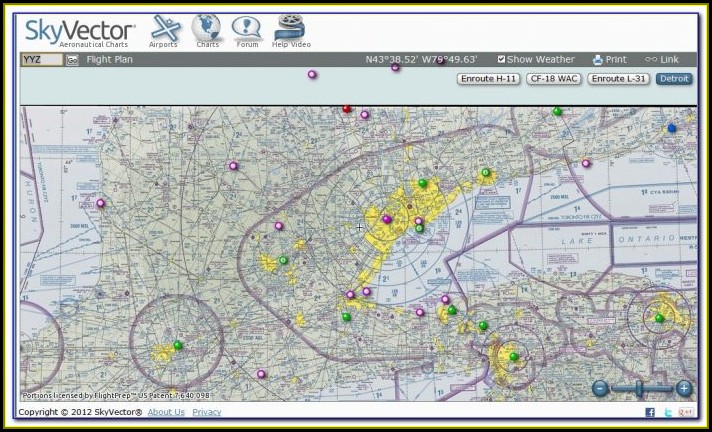Switch to Enroute H-11 chart
Image resolution: width=712 pixels, height=432 pixels.
(x=489, y=78)
